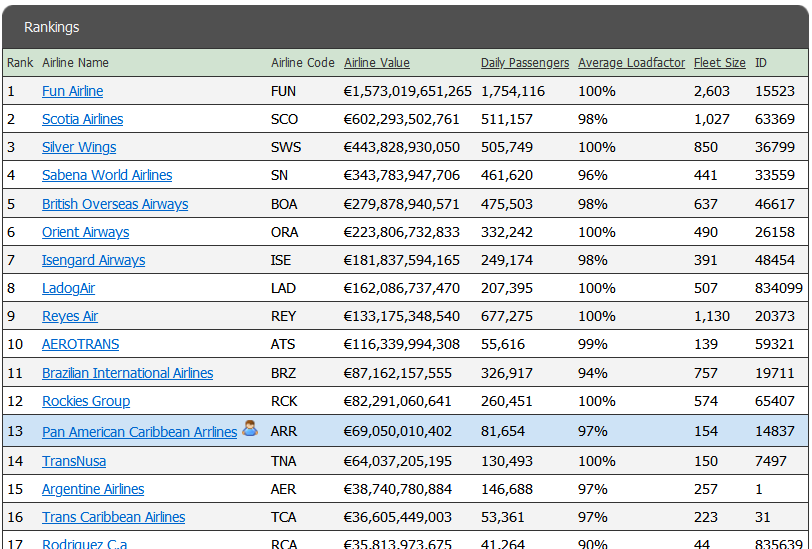The image size is (812, 549).
Task: Click the Pan American Caribbean Airlines link
Action: (139, 432)
